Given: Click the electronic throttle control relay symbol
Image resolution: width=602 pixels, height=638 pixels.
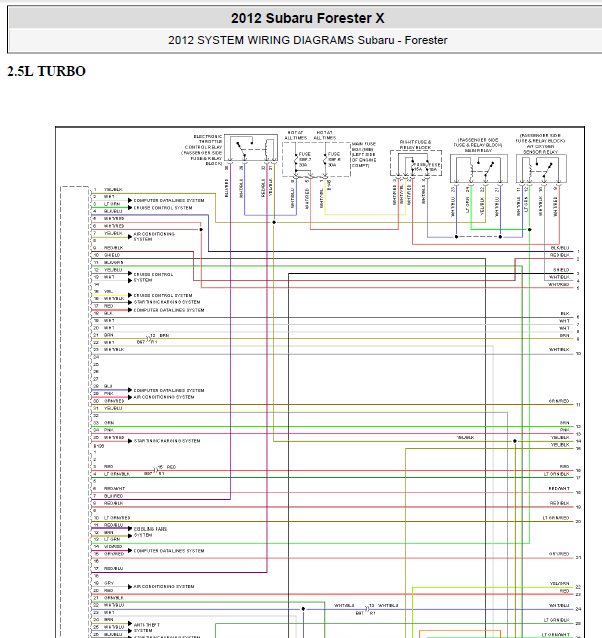Looking at the screenshot, I should (251, 149).
